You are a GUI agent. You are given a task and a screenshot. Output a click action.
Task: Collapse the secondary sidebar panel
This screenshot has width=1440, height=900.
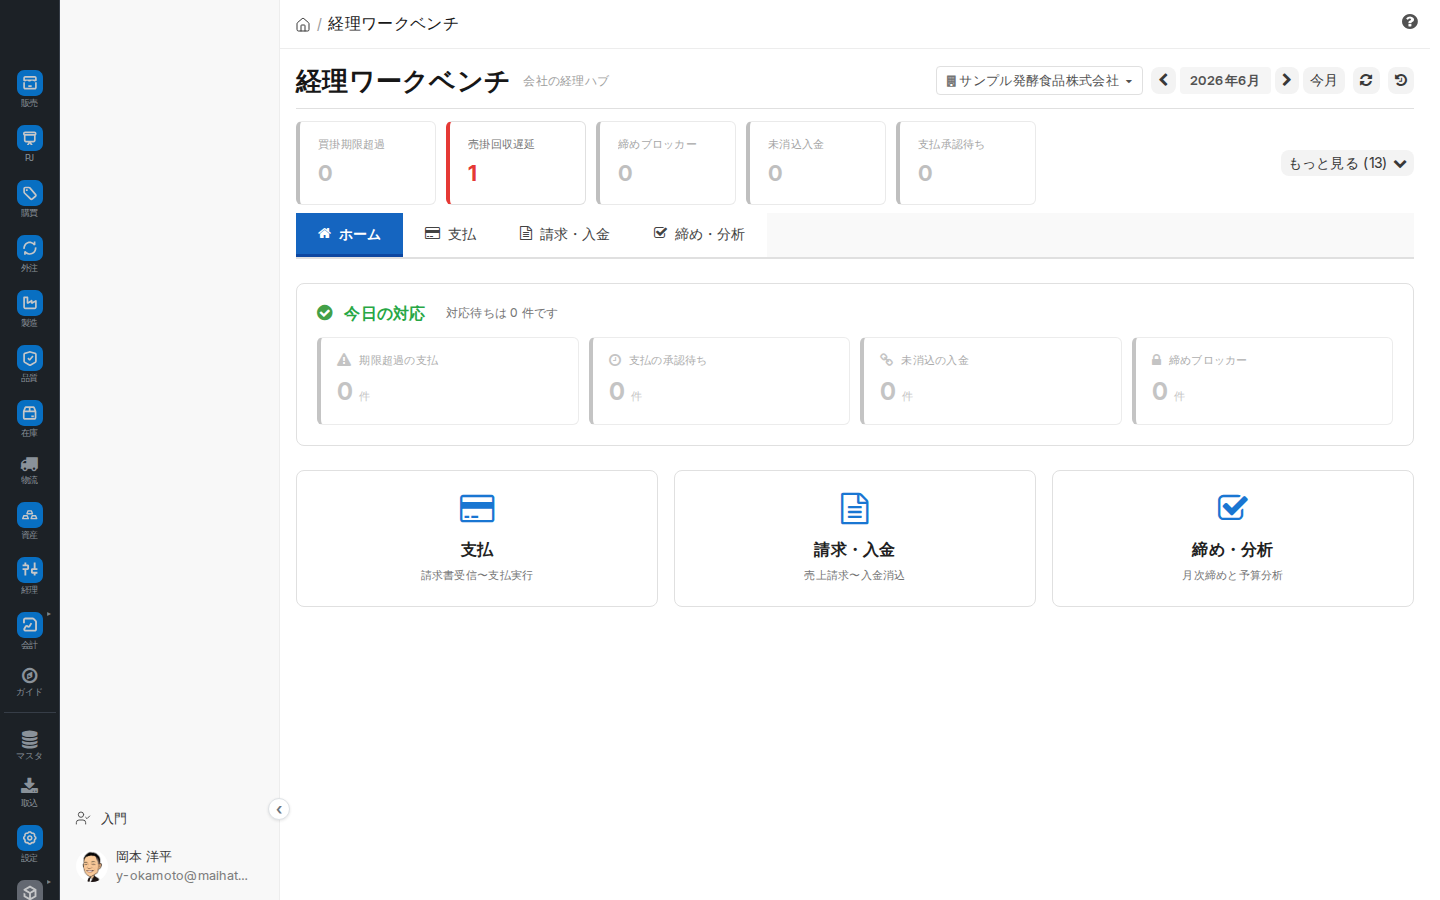tap(279, 810)
